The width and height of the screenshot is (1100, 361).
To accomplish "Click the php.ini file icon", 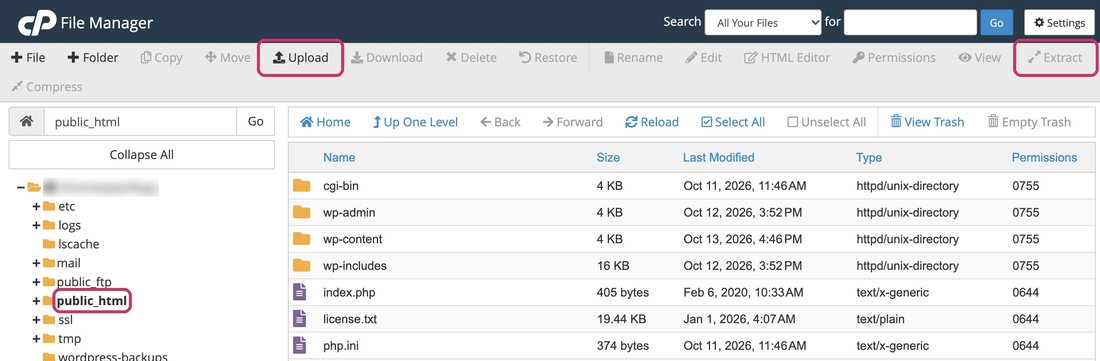I will (300, 346).
